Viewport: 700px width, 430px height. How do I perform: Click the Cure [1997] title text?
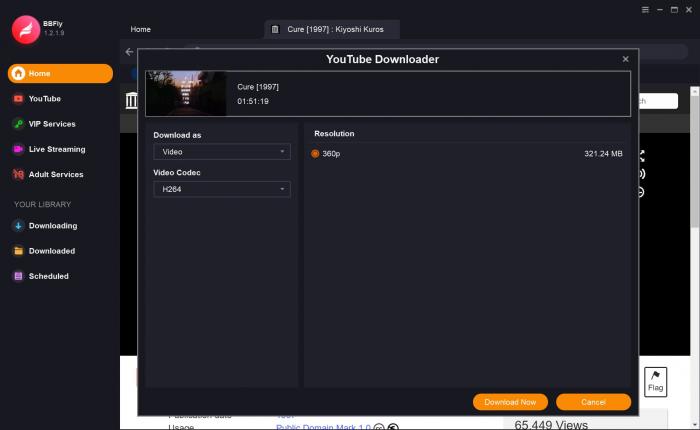258,87
